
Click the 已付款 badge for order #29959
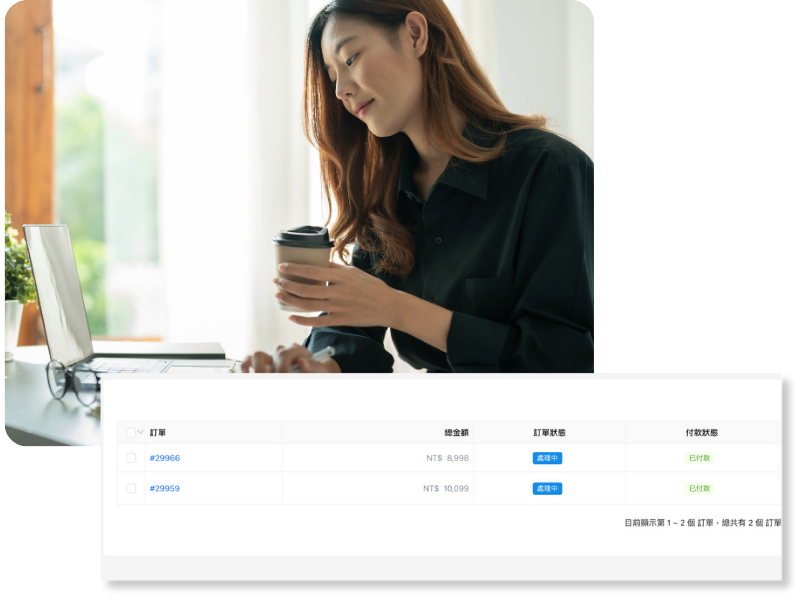coord(699,488)
